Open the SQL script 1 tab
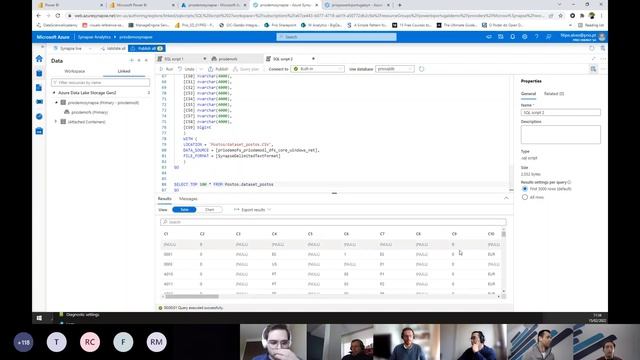Image resolution: width=640 pixels, height=360 pixels. coord(174,59)
